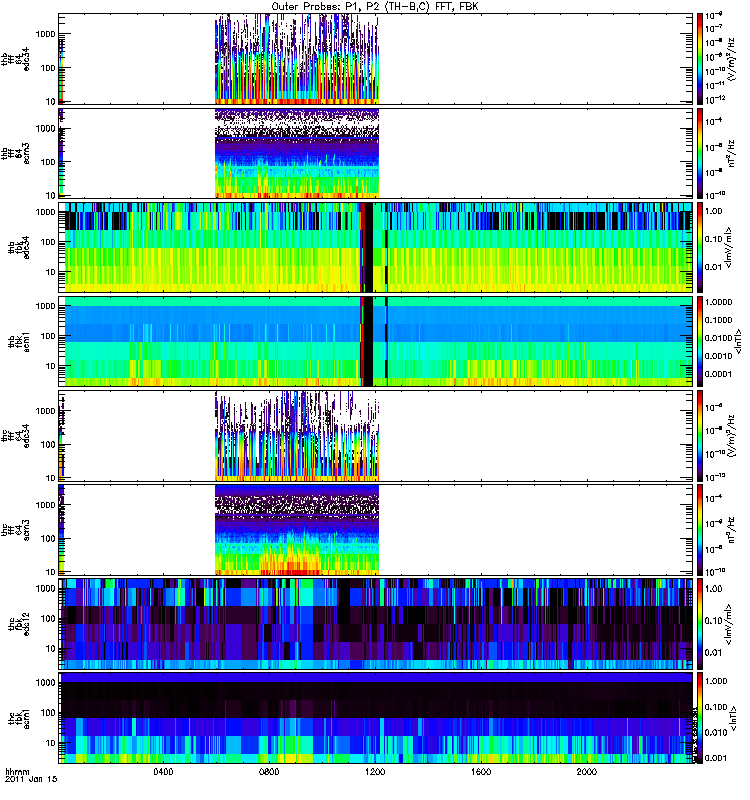Click the "thb fff 64 scm3" y-axis label
This screenshot has width=750, height=800.
pos(15,153)
